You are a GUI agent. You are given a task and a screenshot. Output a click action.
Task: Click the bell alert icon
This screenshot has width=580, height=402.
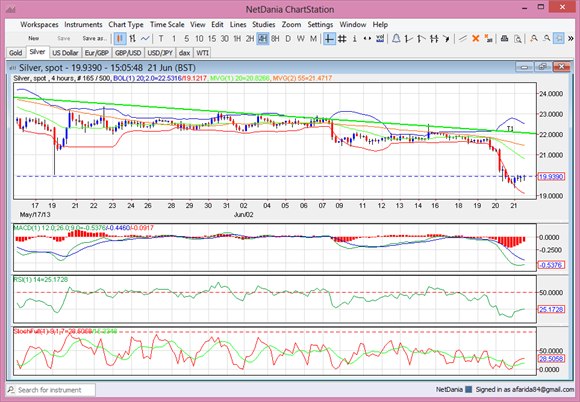(396, 38)
